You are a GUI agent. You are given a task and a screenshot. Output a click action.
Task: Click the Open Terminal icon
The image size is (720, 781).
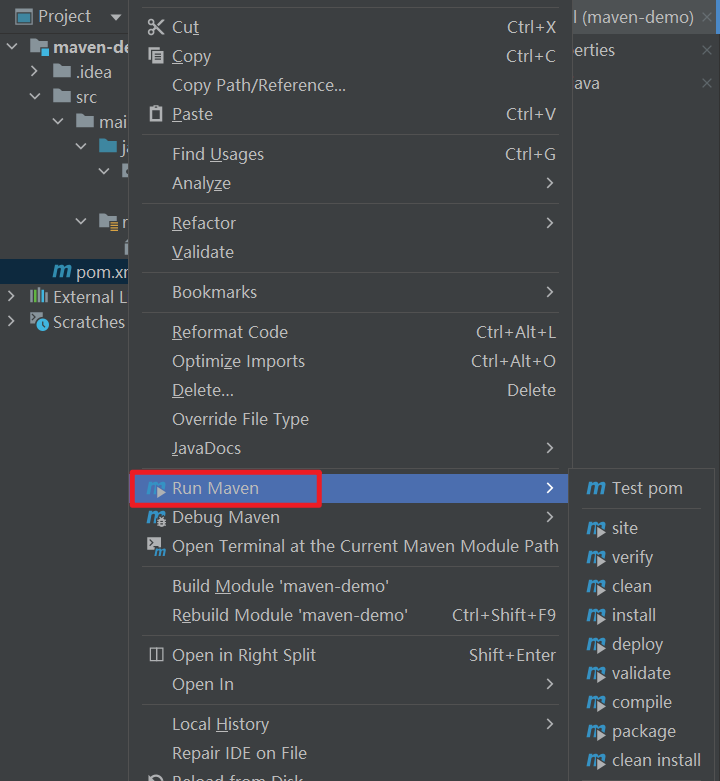coord(156,546)
